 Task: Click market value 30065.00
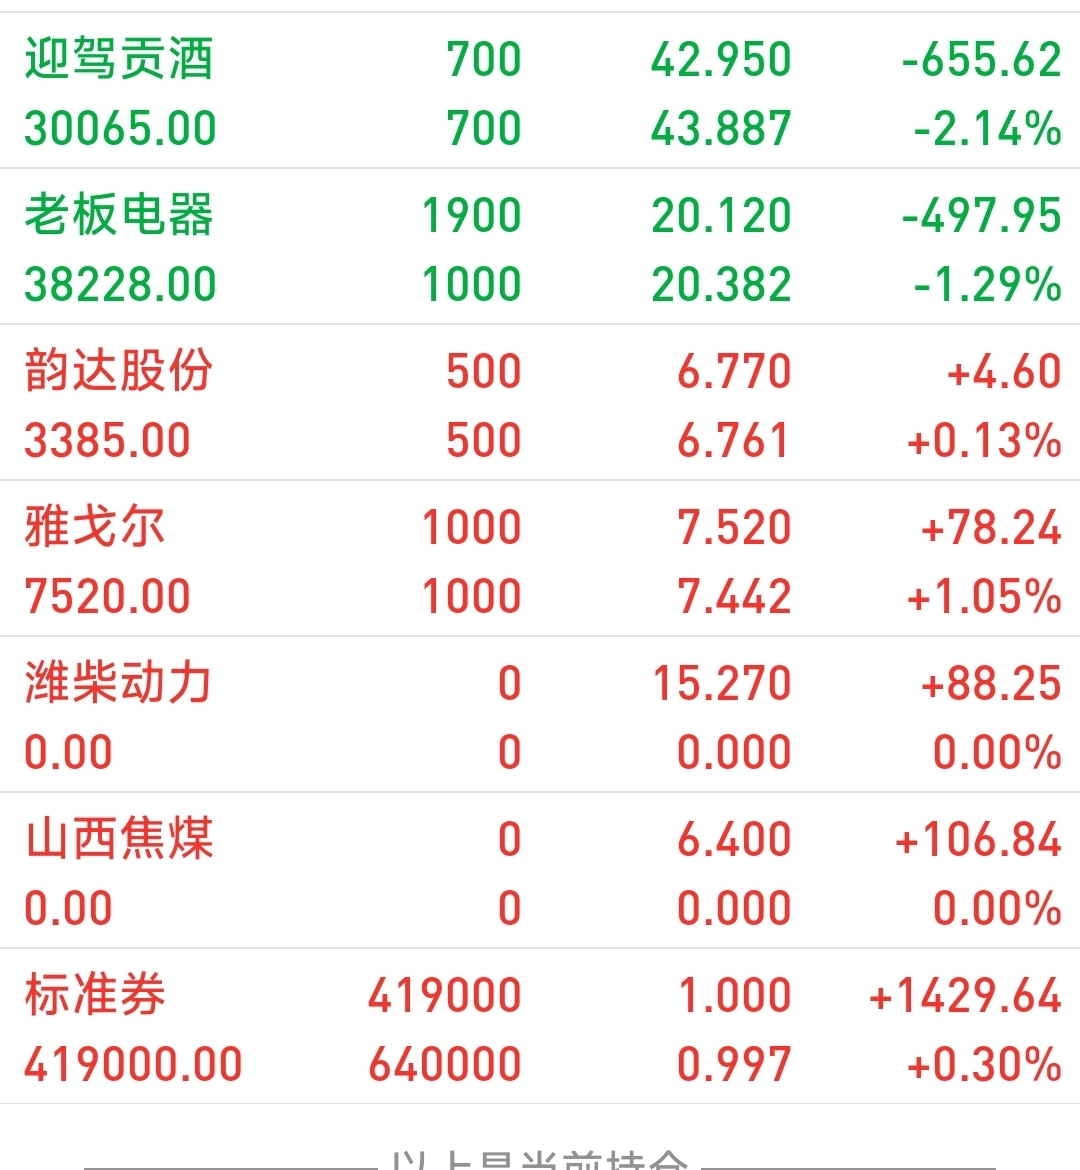click(x=120, y=128)
